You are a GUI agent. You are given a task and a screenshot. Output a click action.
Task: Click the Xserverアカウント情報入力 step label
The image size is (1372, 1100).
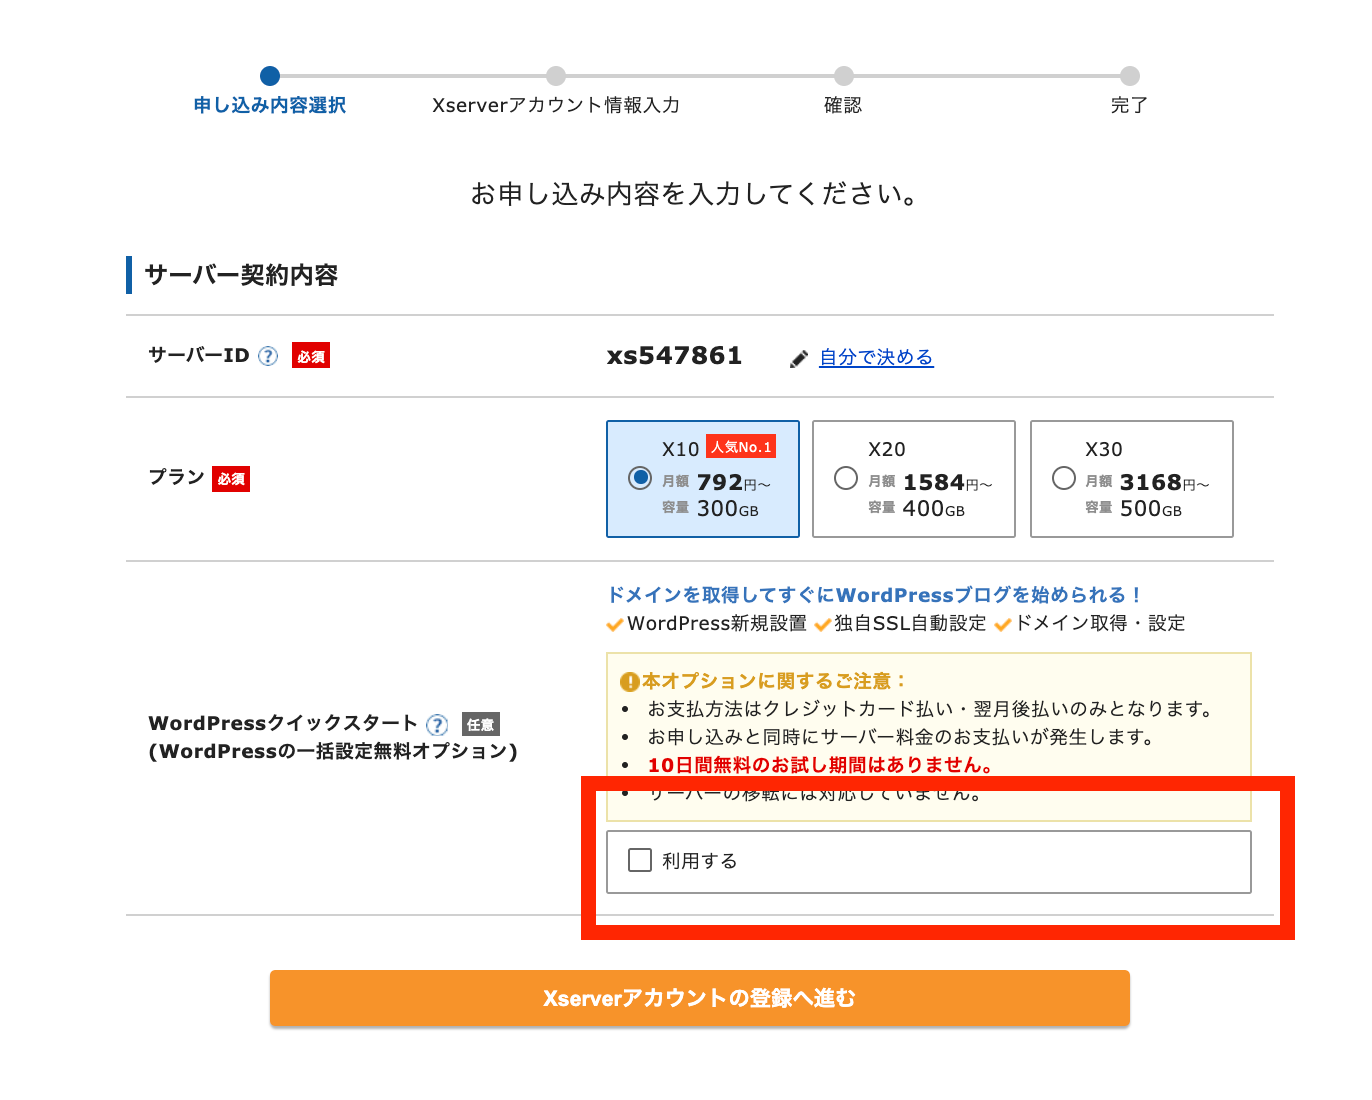pos(556,105)
